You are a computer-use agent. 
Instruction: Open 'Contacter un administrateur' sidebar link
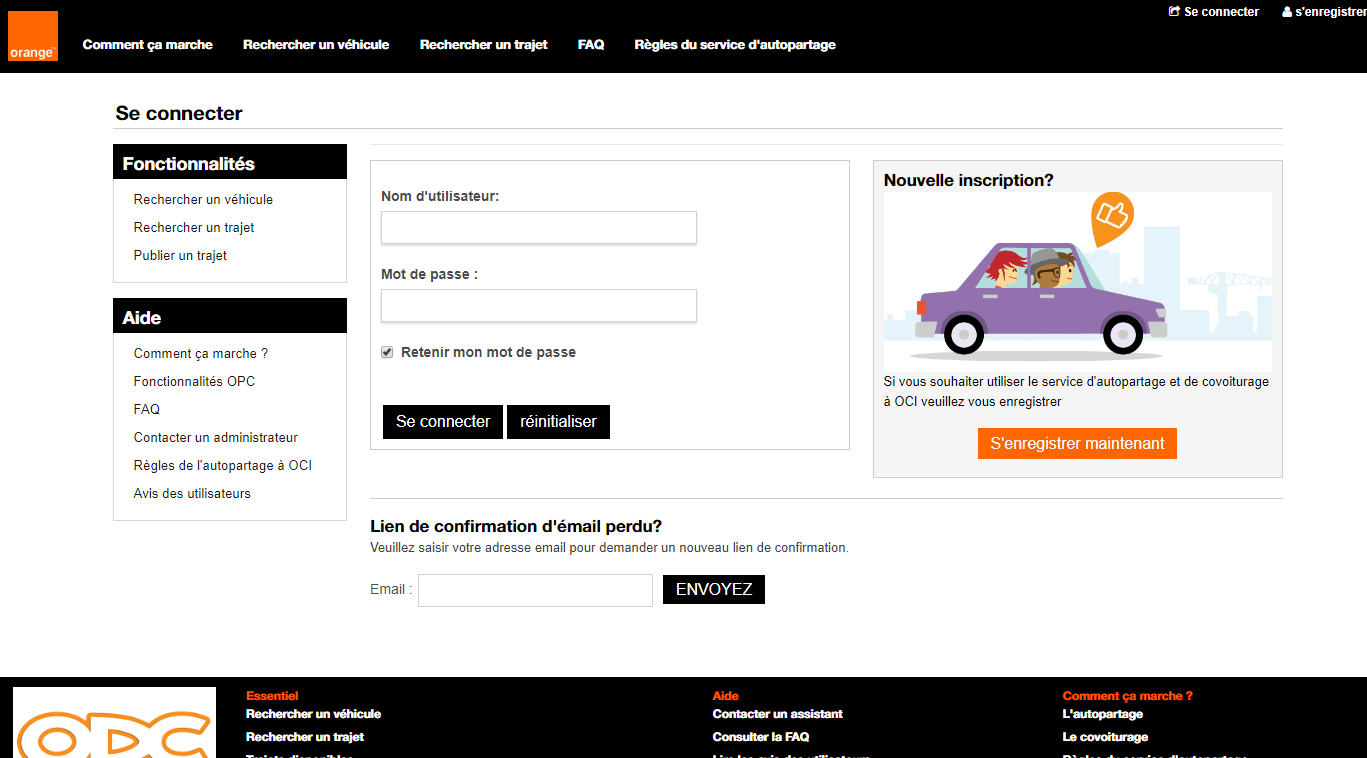tap(216, 438)
